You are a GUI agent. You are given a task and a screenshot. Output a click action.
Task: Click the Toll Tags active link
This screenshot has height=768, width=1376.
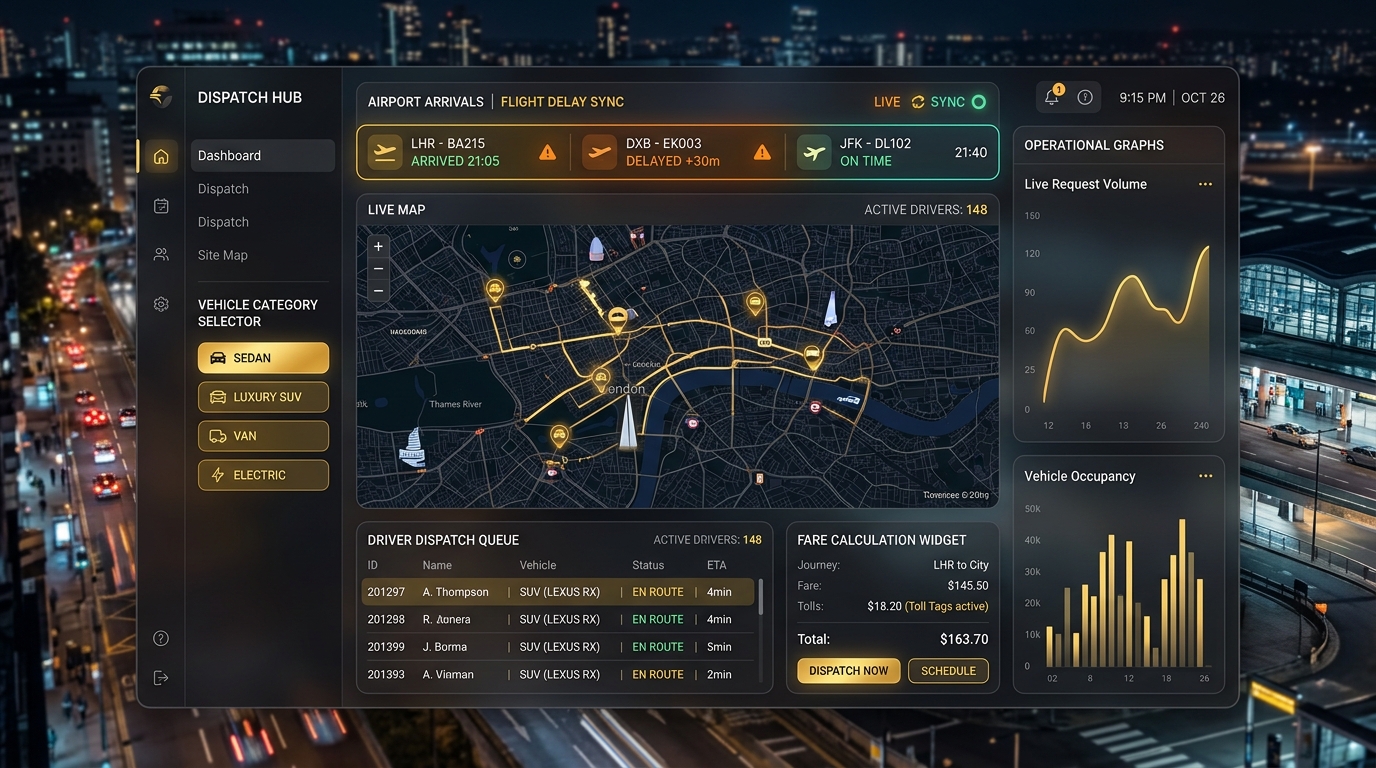click(x=947, y=606)
